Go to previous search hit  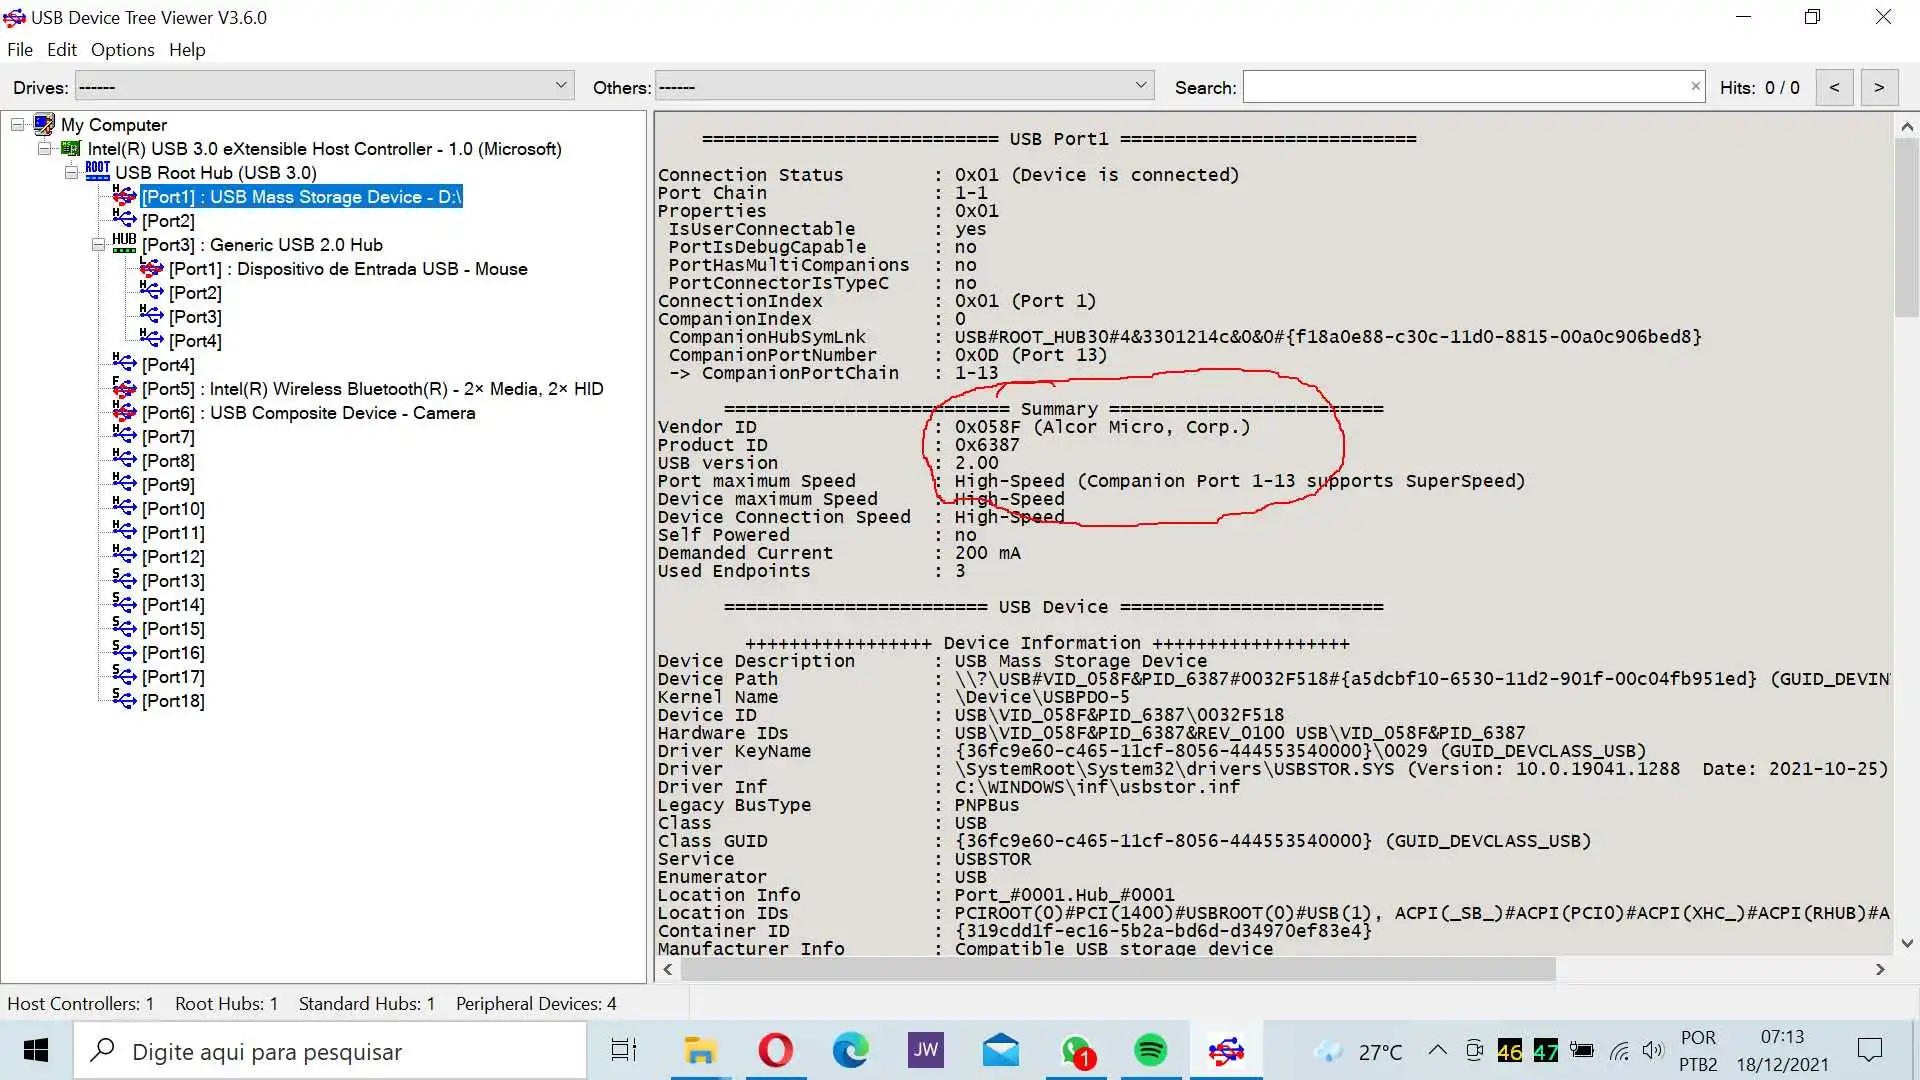click(x=1834, y=87)
